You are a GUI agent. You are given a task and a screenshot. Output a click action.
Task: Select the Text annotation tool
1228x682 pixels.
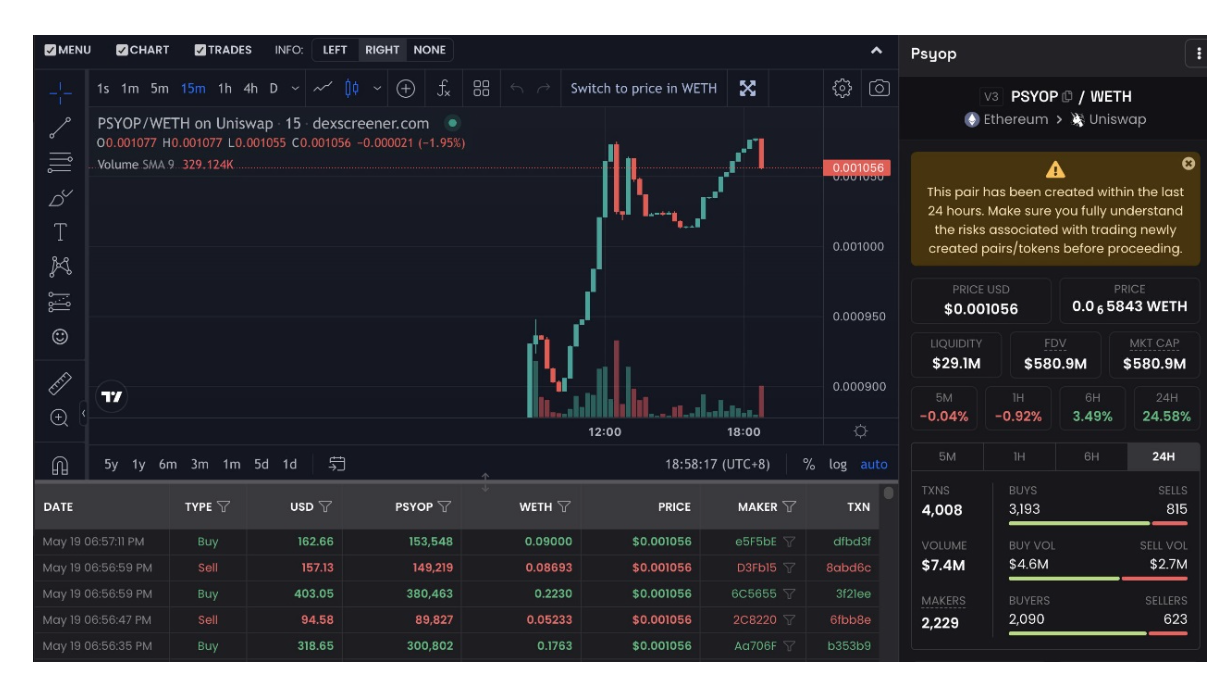pyautogui.click(x=60, y=232)
